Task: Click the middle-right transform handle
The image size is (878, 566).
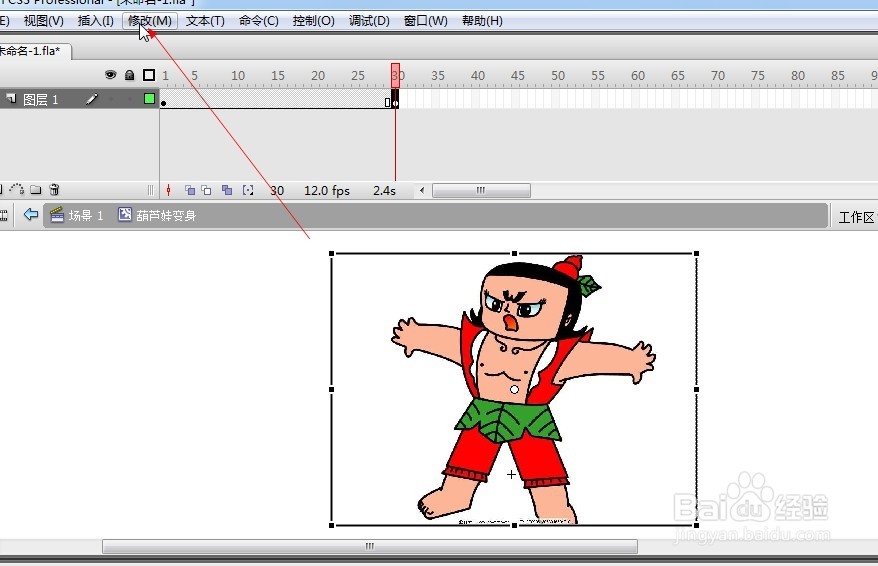Action: click(697, 389)
